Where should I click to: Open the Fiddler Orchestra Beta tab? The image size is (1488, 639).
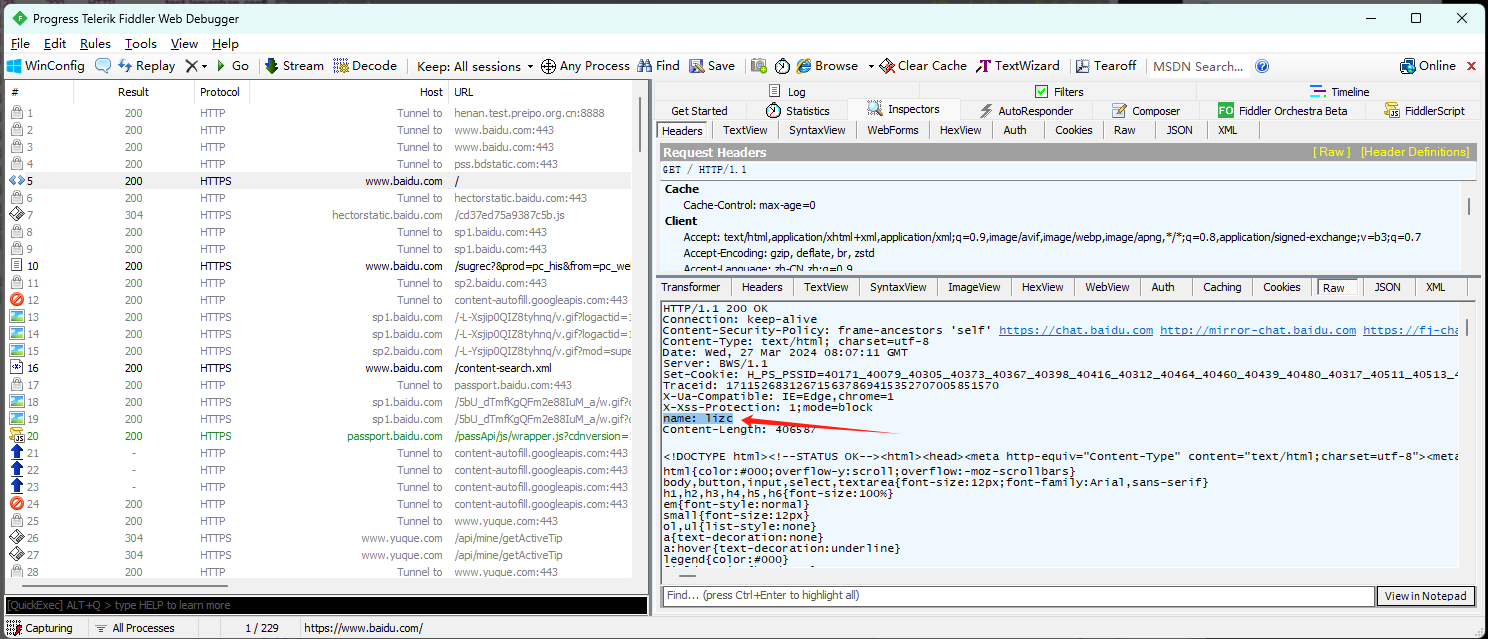[x=1282, y=111]
